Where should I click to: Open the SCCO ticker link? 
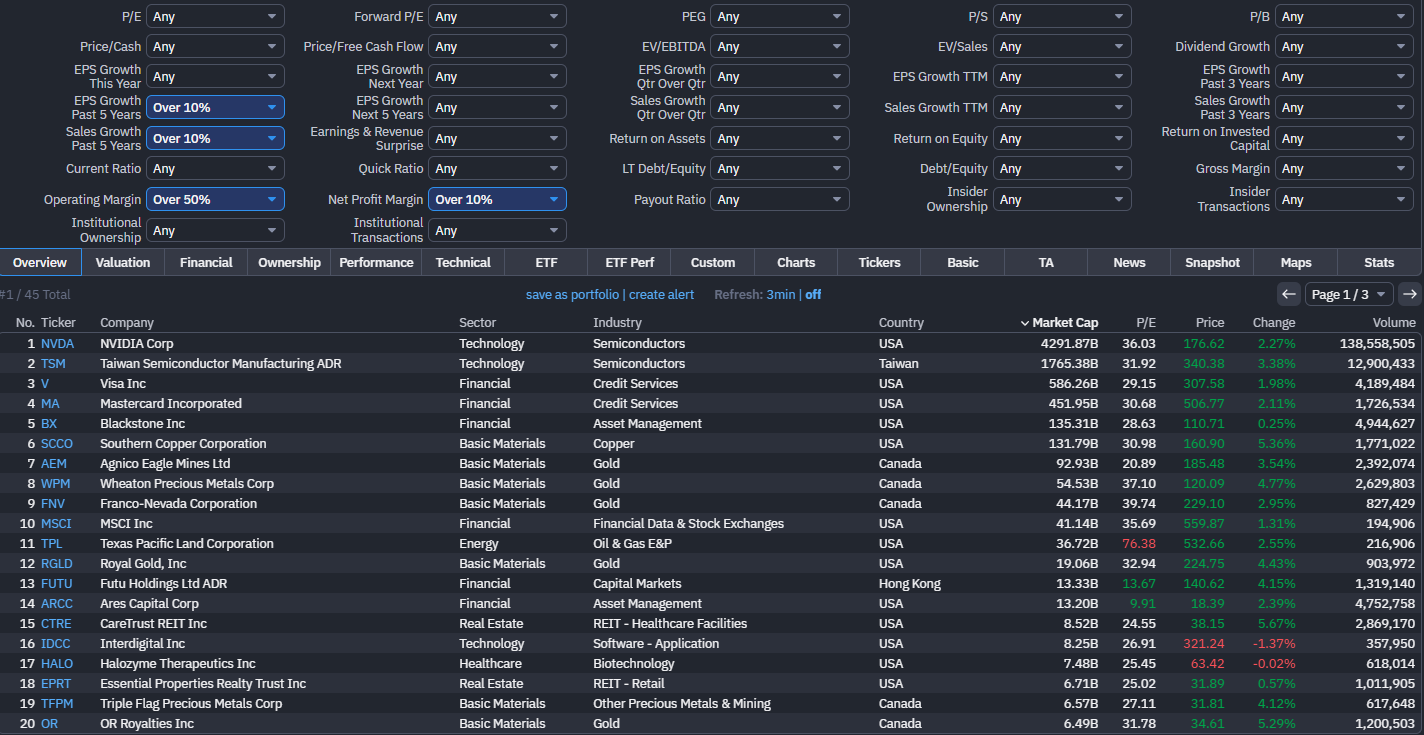(57, 444)
